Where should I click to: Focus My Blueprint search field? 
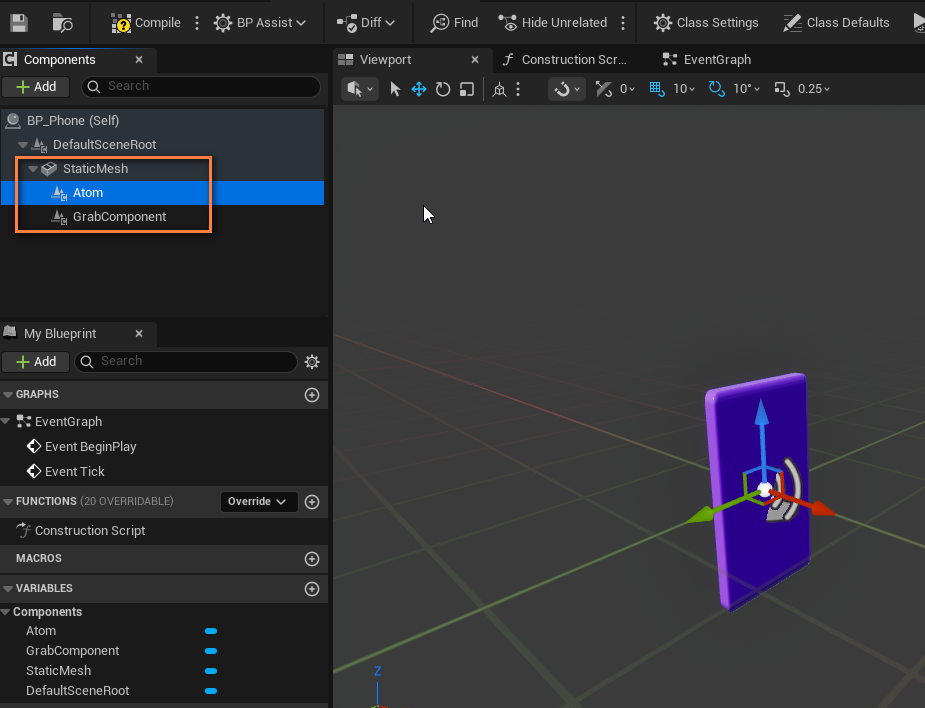(186, 362)
